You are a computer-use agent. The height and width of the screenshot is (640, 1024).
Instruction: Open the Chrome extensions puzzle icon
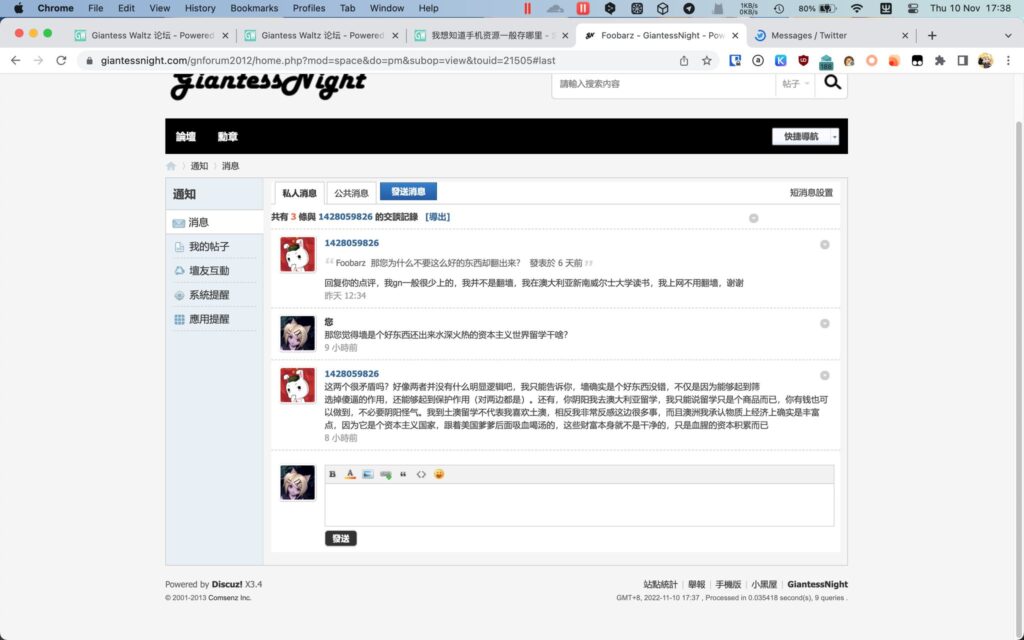(x=940, y=60)
